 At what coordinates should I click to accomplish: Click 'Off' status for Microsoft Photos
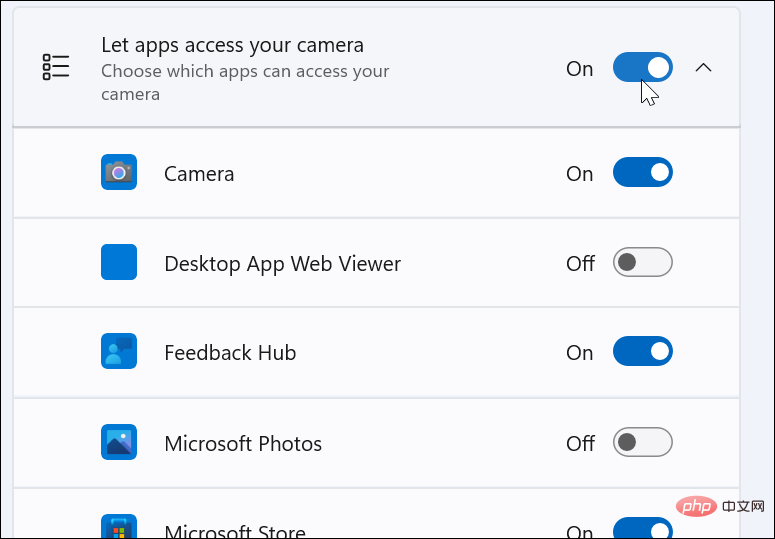(x=580, y=444)
